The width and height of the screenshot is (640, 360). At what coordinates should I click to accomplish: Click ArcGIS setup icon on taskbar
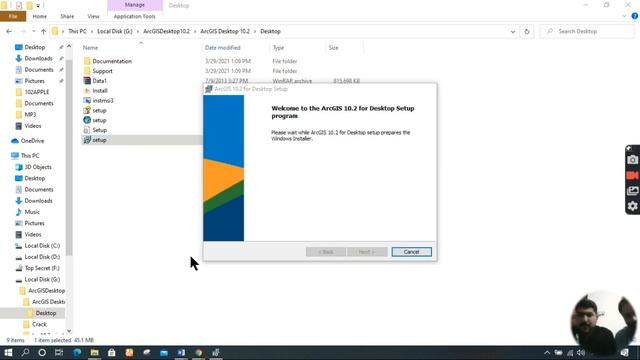(216, 352)
